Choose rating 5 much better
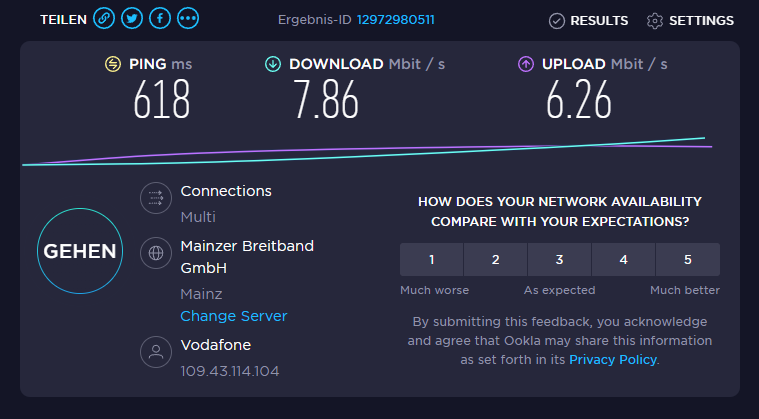Image resolution: width=759 pixels, height=419 pixels. (x=688, y=260)
